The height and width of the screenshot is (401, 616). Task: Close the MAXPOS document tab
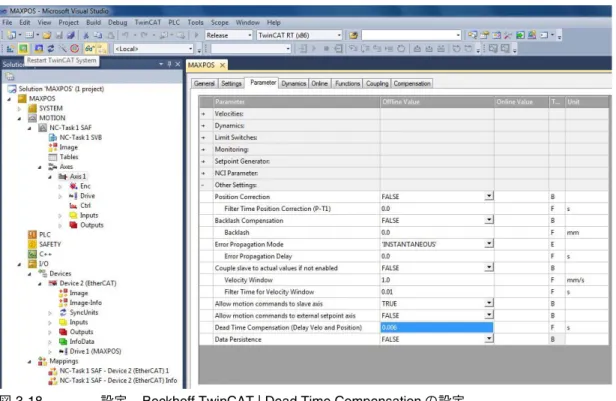coord(222,65)
